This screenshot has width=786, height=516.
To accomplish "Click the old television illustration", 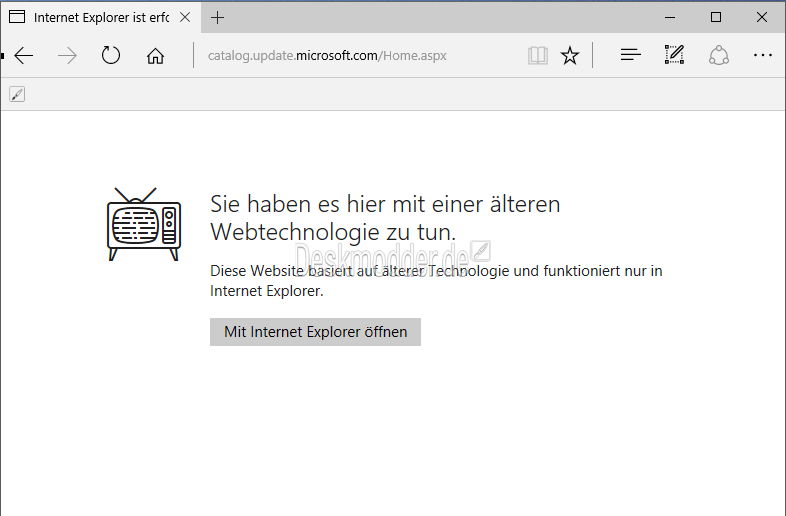I will 144,224.
